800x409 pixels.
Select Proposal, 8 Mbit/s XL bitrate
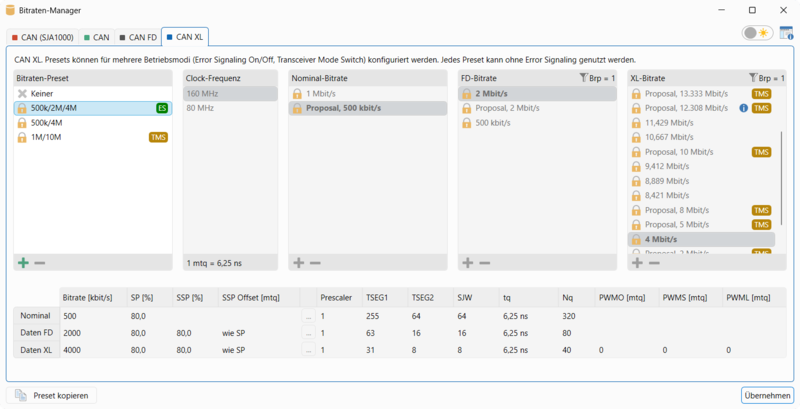pyautogui.click(x=702, y=210)
